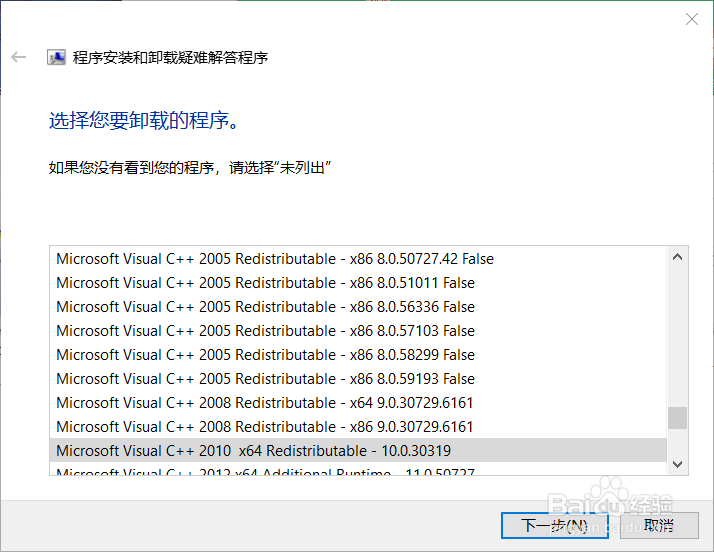Click the title 程序安装和卸载疑难解答程序
The image size is (714, 552).
(x=170, y=58)
